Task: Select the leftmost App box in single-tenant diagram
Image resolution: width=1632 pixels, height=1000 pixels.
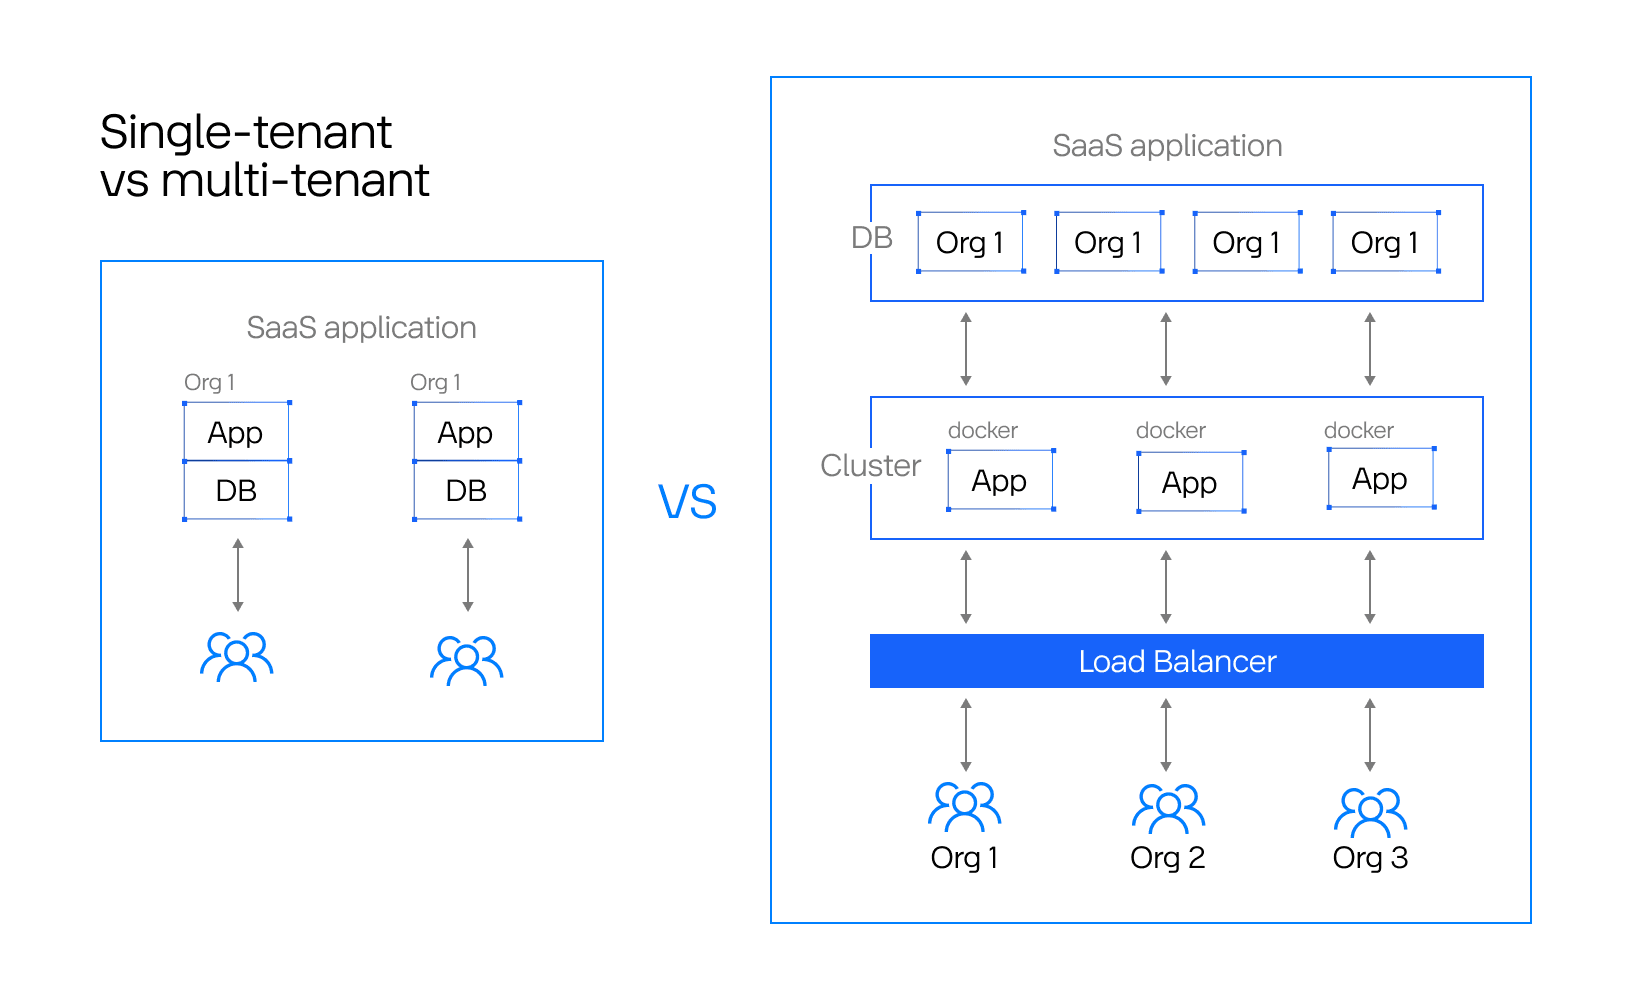Action: pos(236,432)
